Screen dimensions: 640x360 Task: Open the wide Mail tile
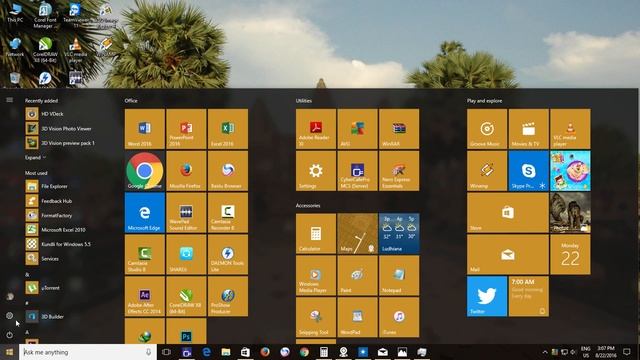508,254
